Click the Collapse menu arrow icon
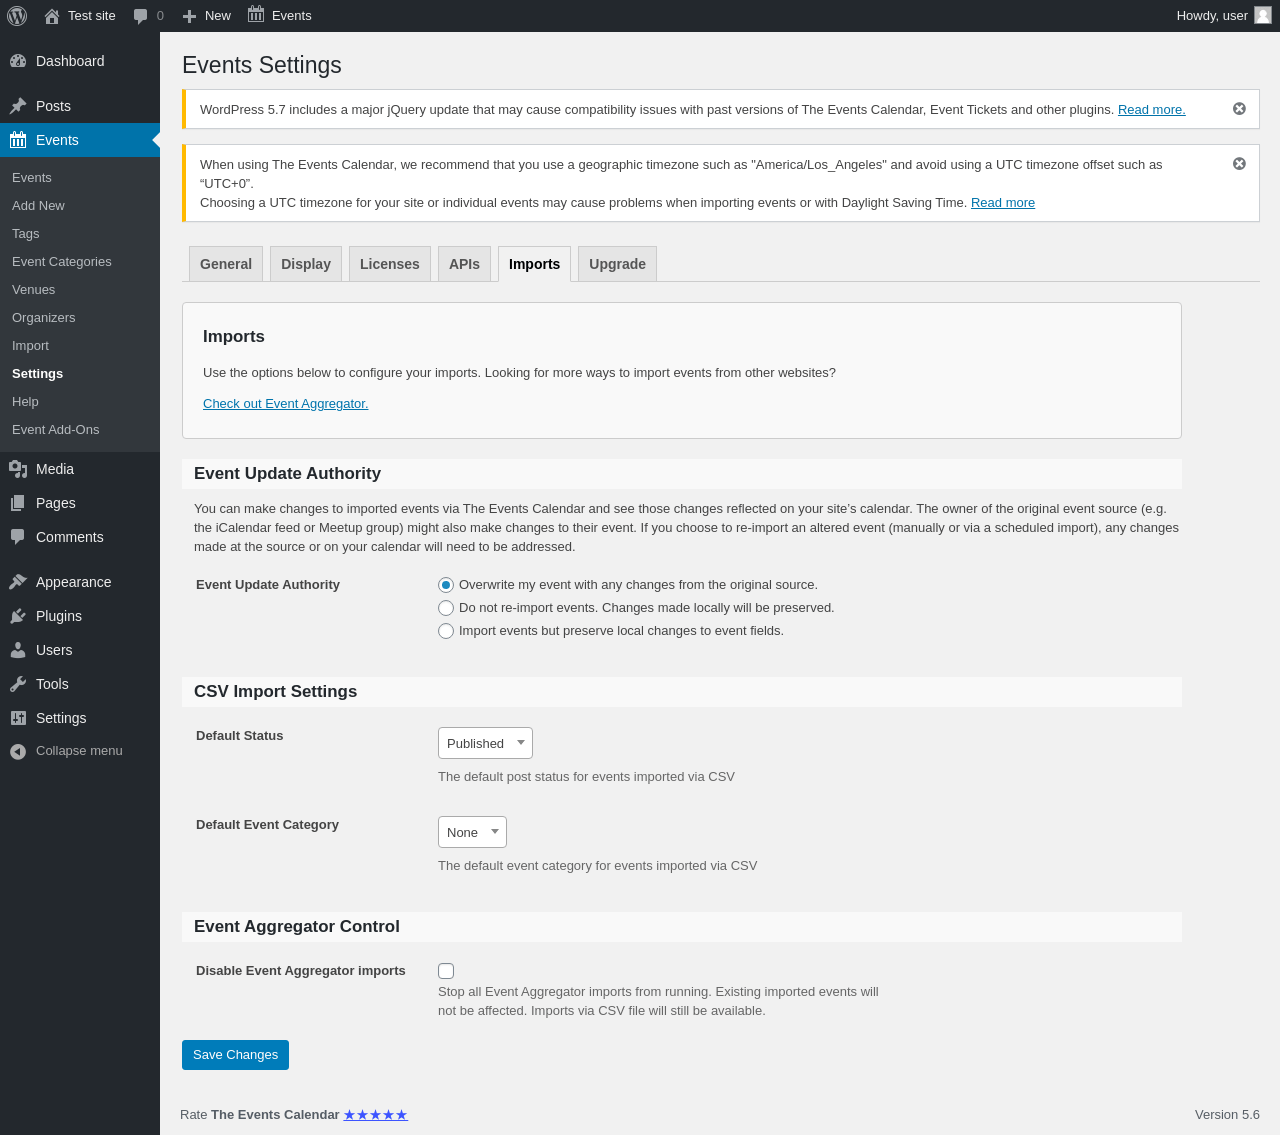This screenshot has height=1135, width=1280. pos(18,751)
